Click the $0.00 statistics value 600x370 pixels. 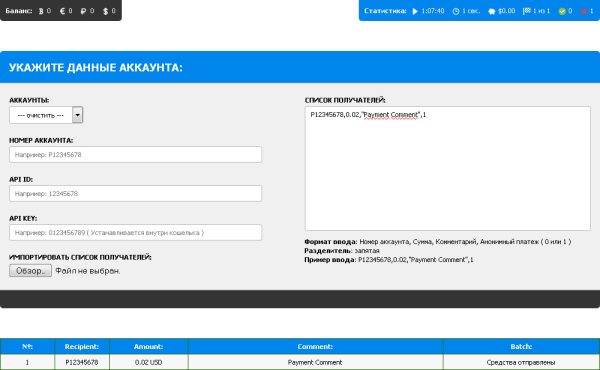click(x=507, y=11)
